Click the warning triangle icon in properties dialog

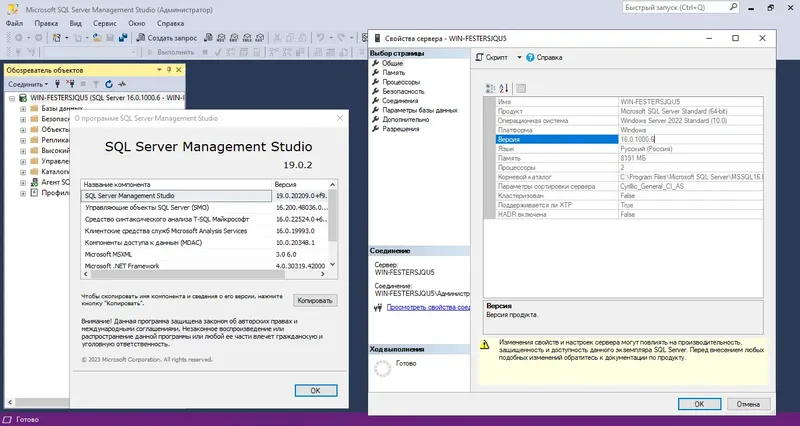pyautogui.click(x=485, y=345)
